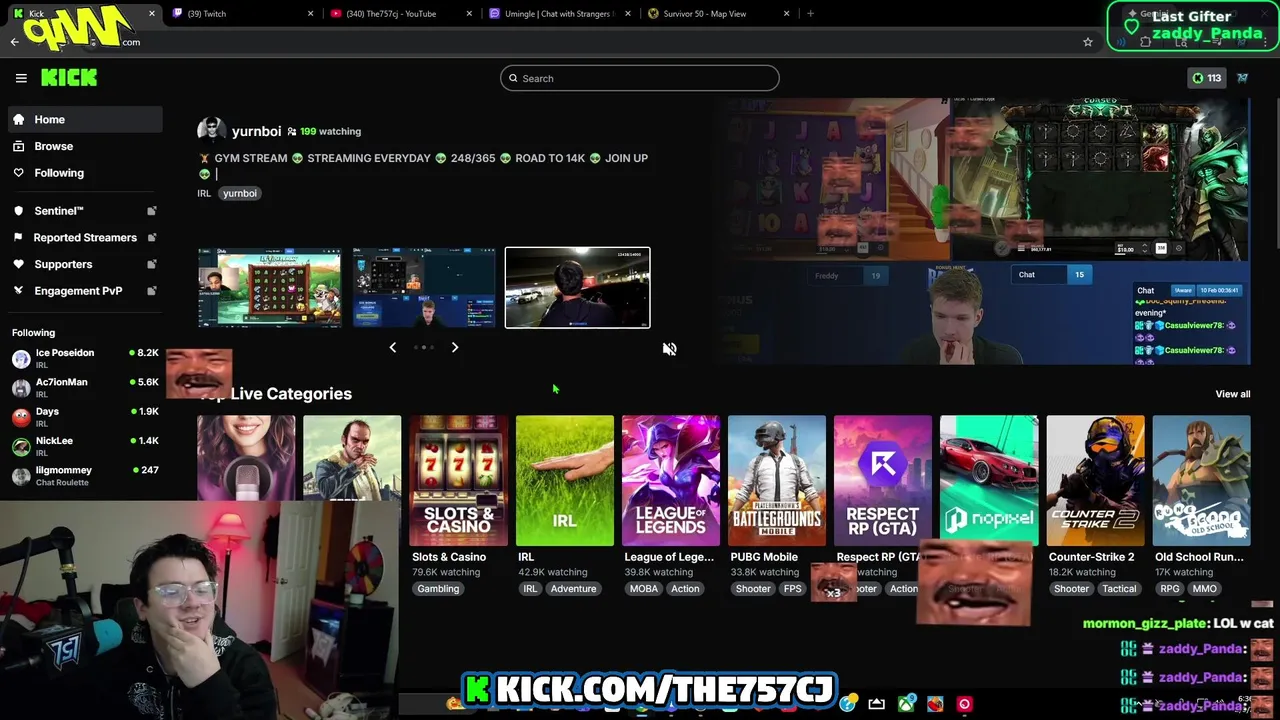
Task: Select the MMO tag
Action: [1205, 589]
